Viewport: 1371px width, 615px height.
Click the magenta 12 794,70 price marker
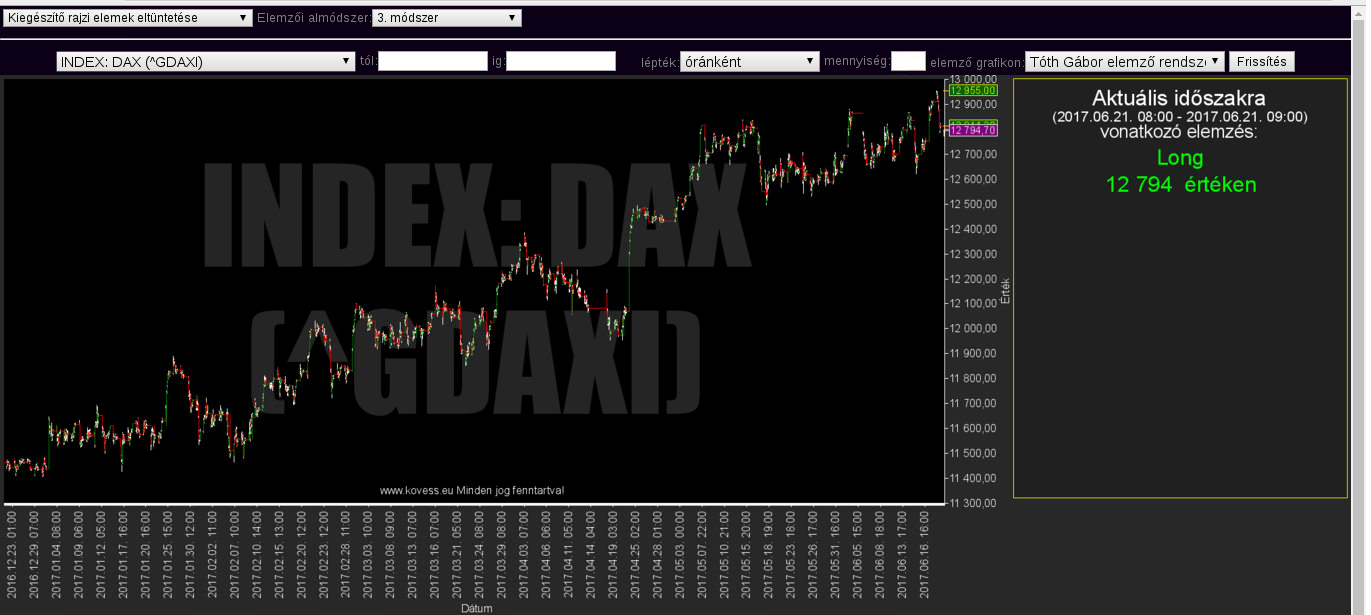click(x=972, y=130)
